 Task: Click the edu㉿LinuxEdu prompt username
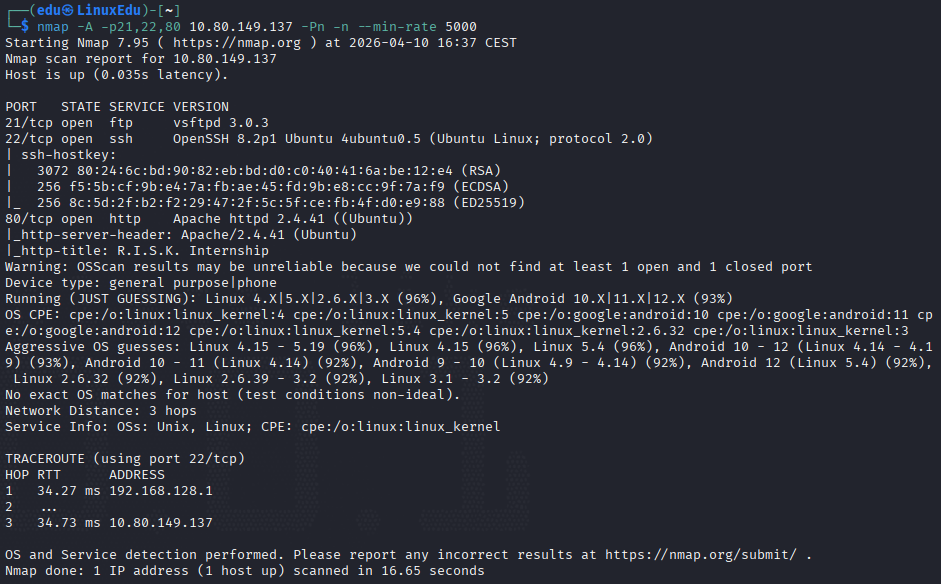pos(89,10)
